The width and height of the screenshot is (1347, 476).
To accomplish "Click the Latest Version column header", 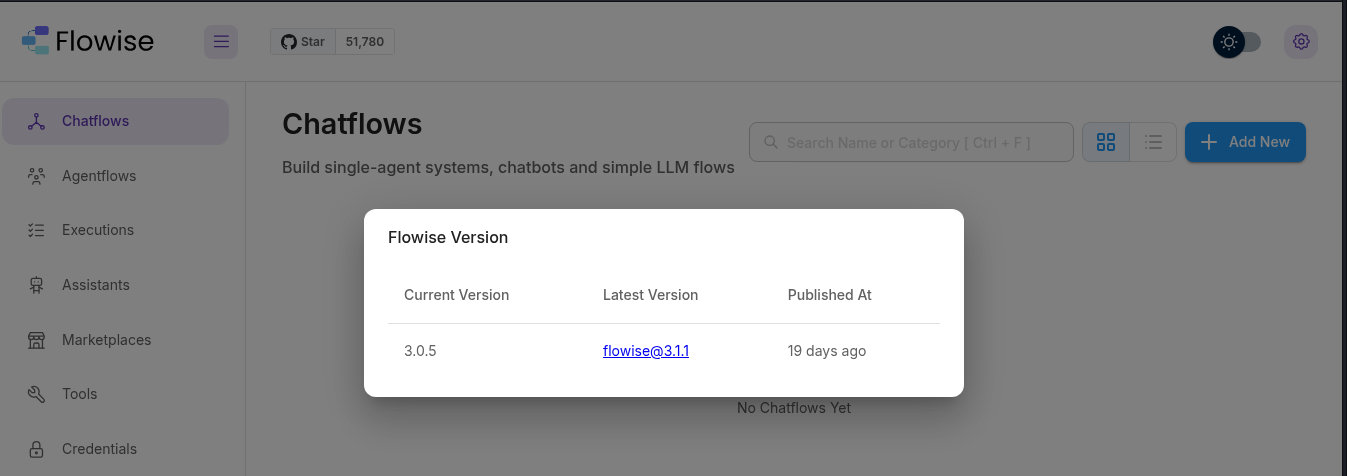I will (x=651, y=295).
